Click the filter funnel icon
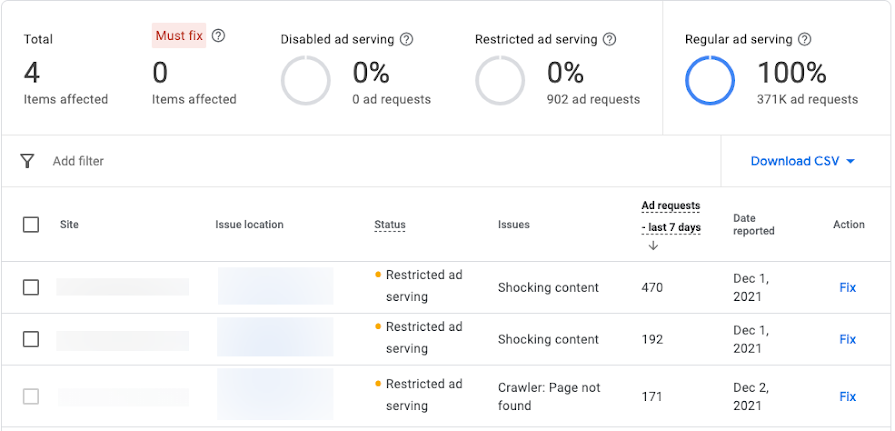895x431 pixels. pos(28,161)
